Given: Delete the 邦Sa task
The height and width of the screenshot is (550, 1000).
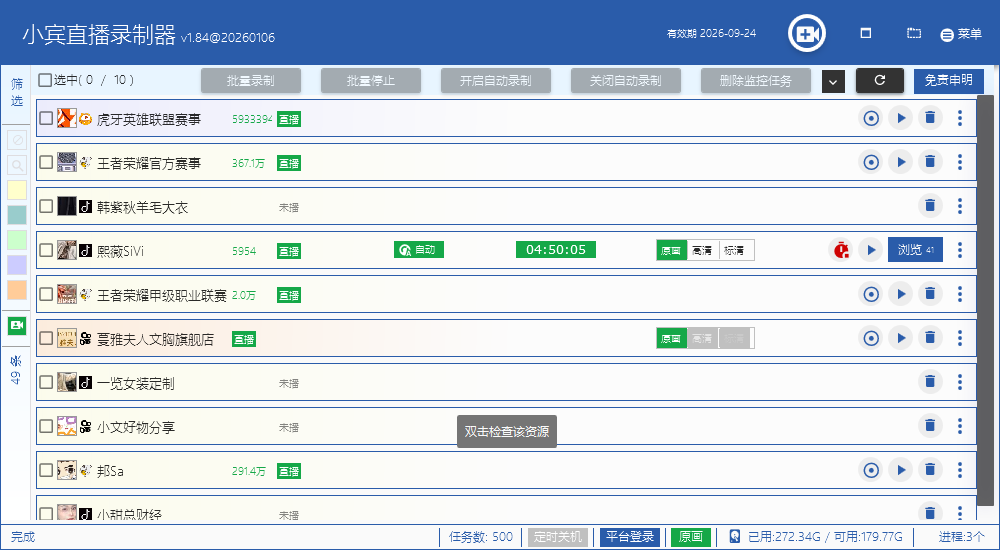Looking at the screenshot, I should click(x=930, y=470).
